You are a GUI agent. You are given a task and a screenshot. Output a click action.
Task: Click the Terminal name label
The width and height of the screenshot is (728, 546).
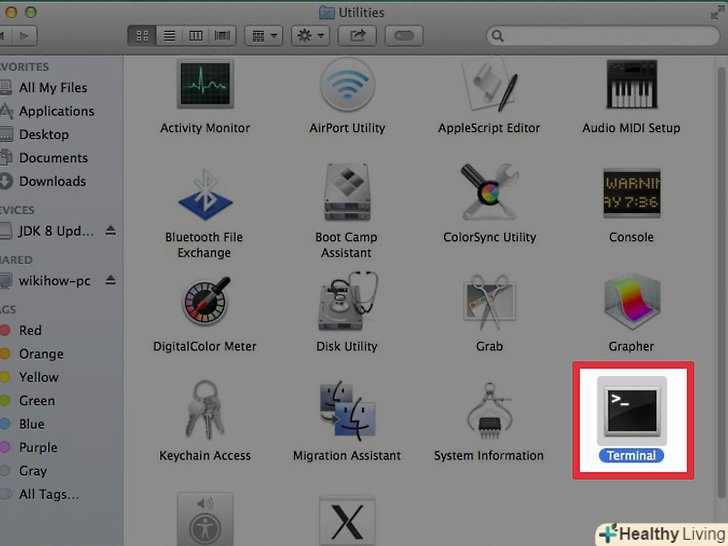631,455
